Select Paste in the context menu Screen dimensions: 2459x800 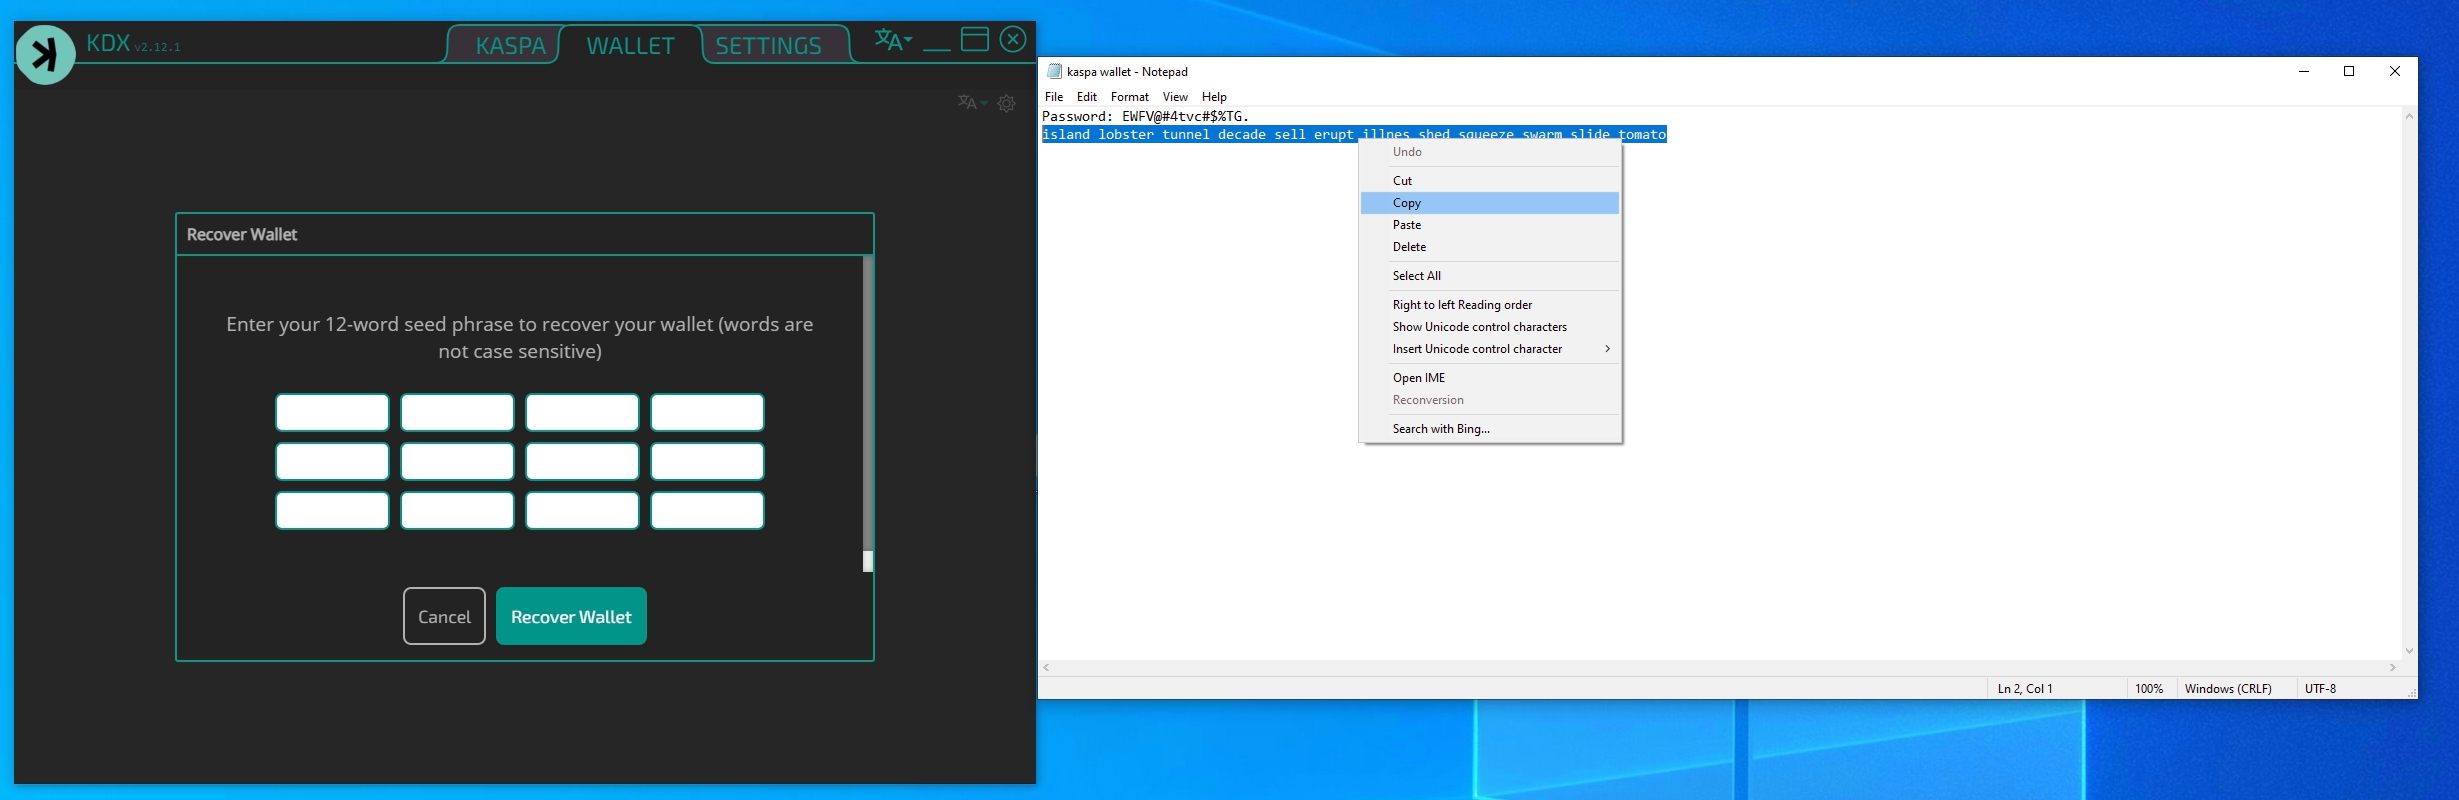tap(1490, 225)
